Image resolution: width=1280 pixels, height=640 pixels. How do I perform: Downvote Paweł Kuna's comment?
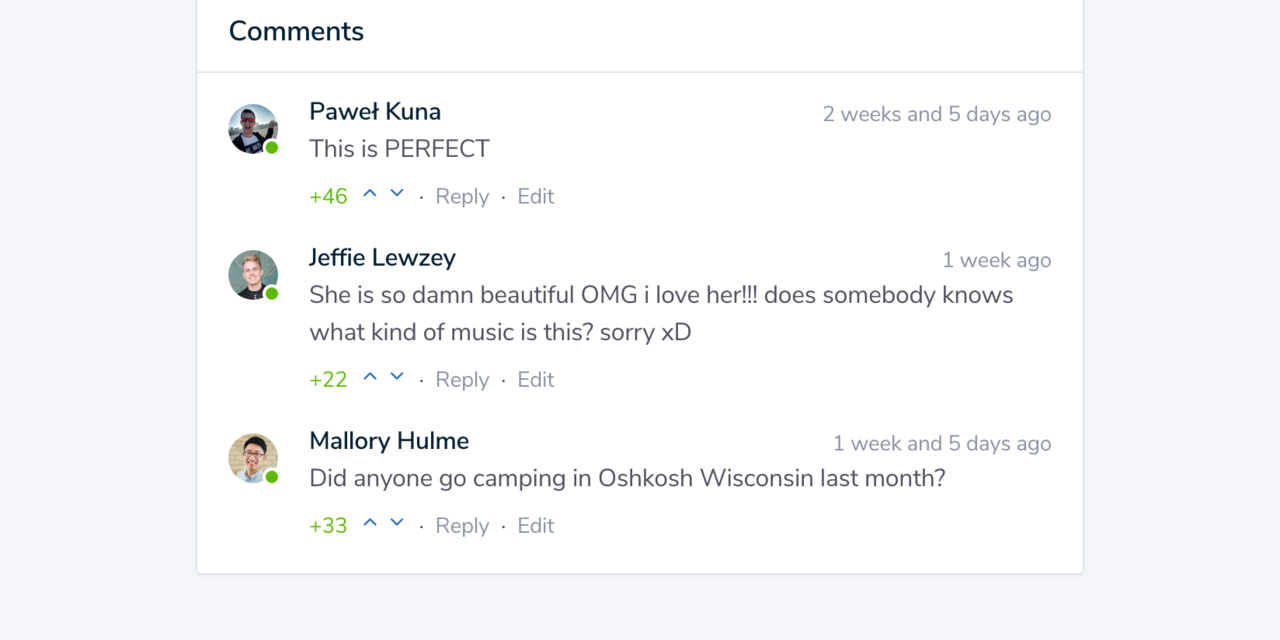pyautogui.click(x=397, y=194)
